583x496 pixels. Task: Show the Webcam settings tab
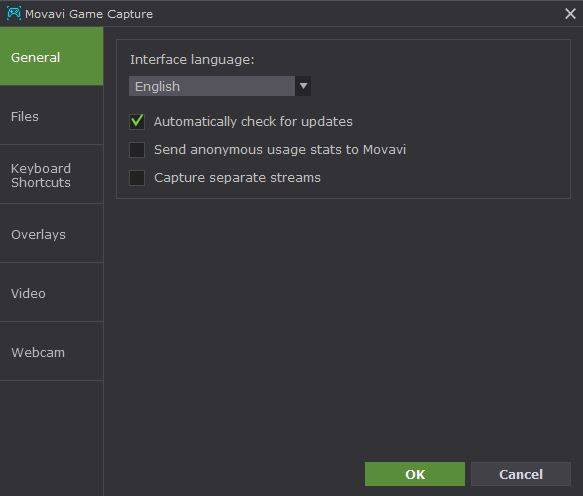51,352
